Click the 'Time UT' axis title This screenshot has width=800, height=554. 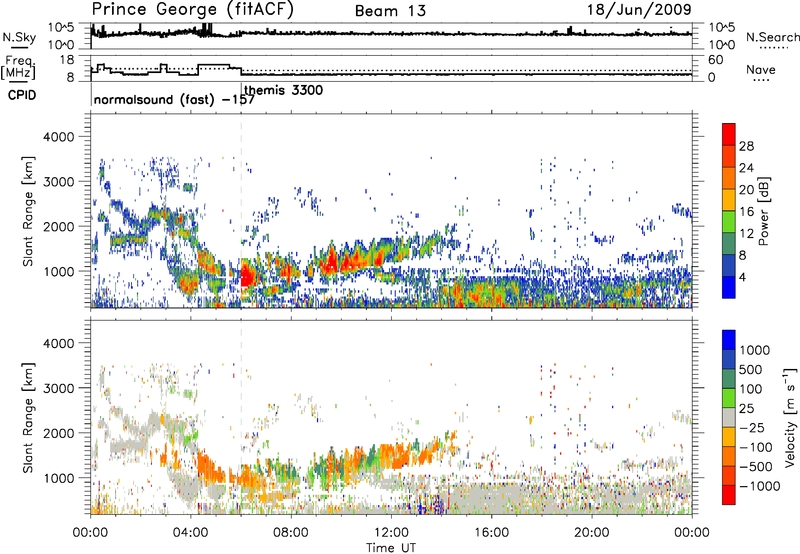click(391, 548)
